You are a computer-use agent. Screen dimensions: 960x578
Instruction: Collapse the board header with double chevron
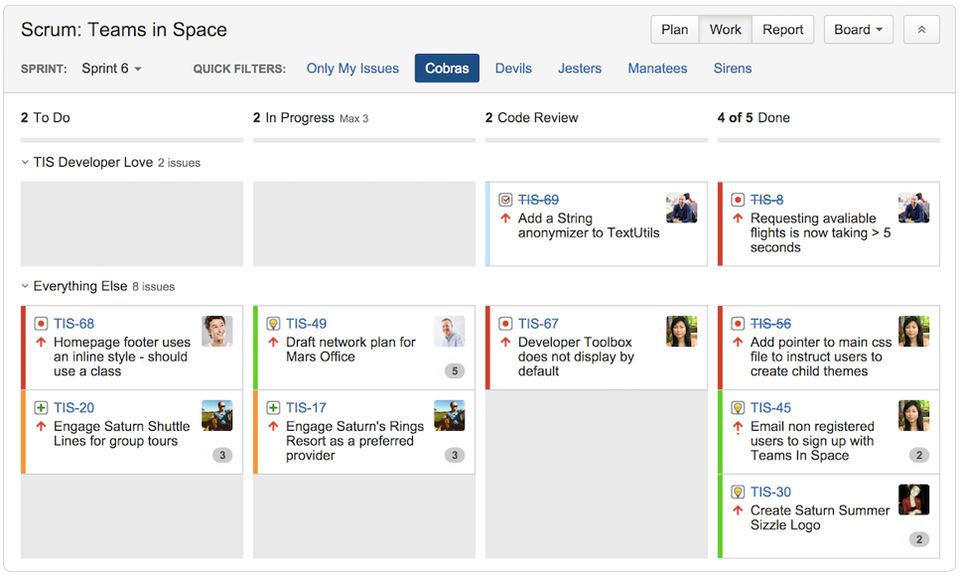pos(921,29)
